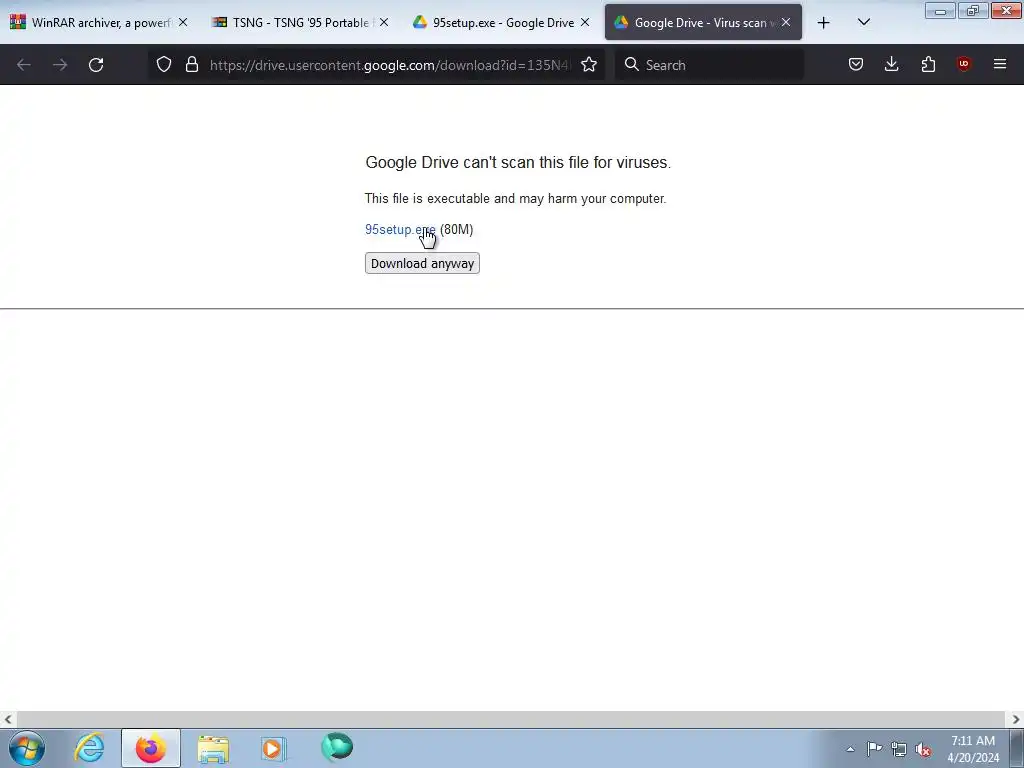
Task: Click the right arrow of the horizontal scrollbar
Action: coord(1016,719)
